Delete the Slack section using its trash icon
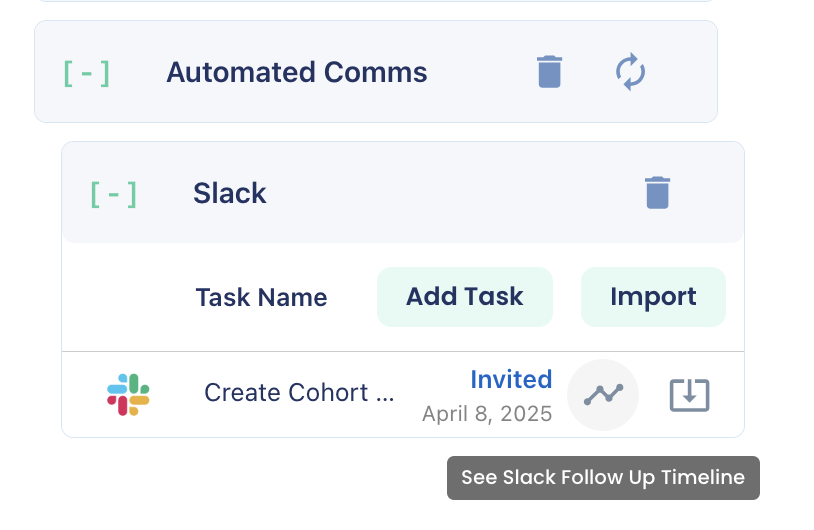Viewport: 814px width, 530px height. [657, 193]
